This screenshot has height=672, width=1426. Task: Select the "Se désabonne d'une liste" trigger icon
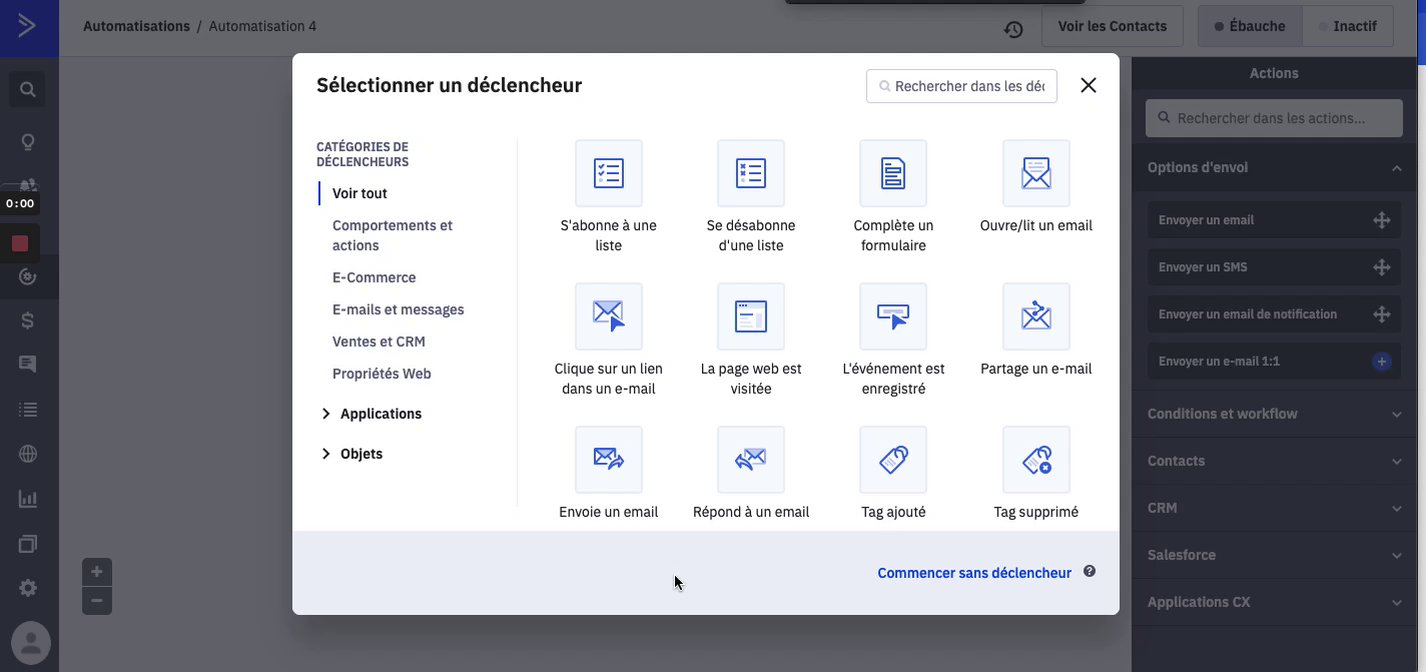751,173
